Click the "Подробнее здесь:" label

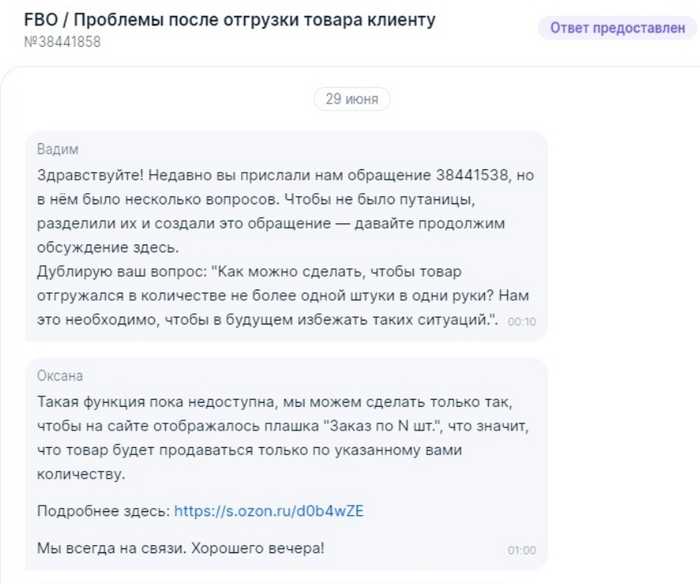pos(102,511)
